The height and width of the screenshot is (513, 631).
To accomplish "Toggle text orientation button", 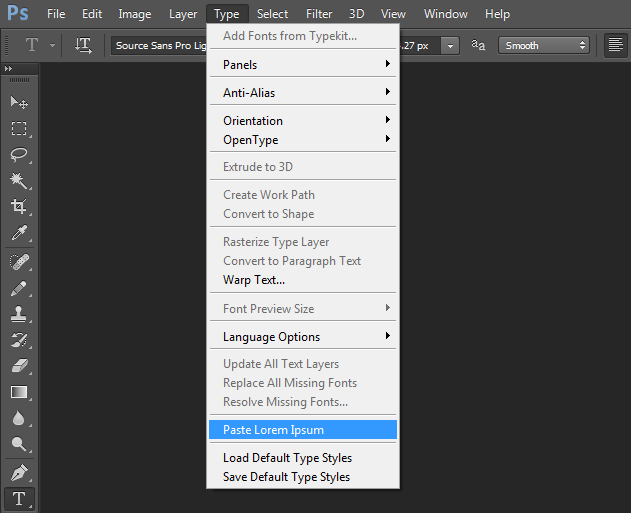I will point(83,45).
